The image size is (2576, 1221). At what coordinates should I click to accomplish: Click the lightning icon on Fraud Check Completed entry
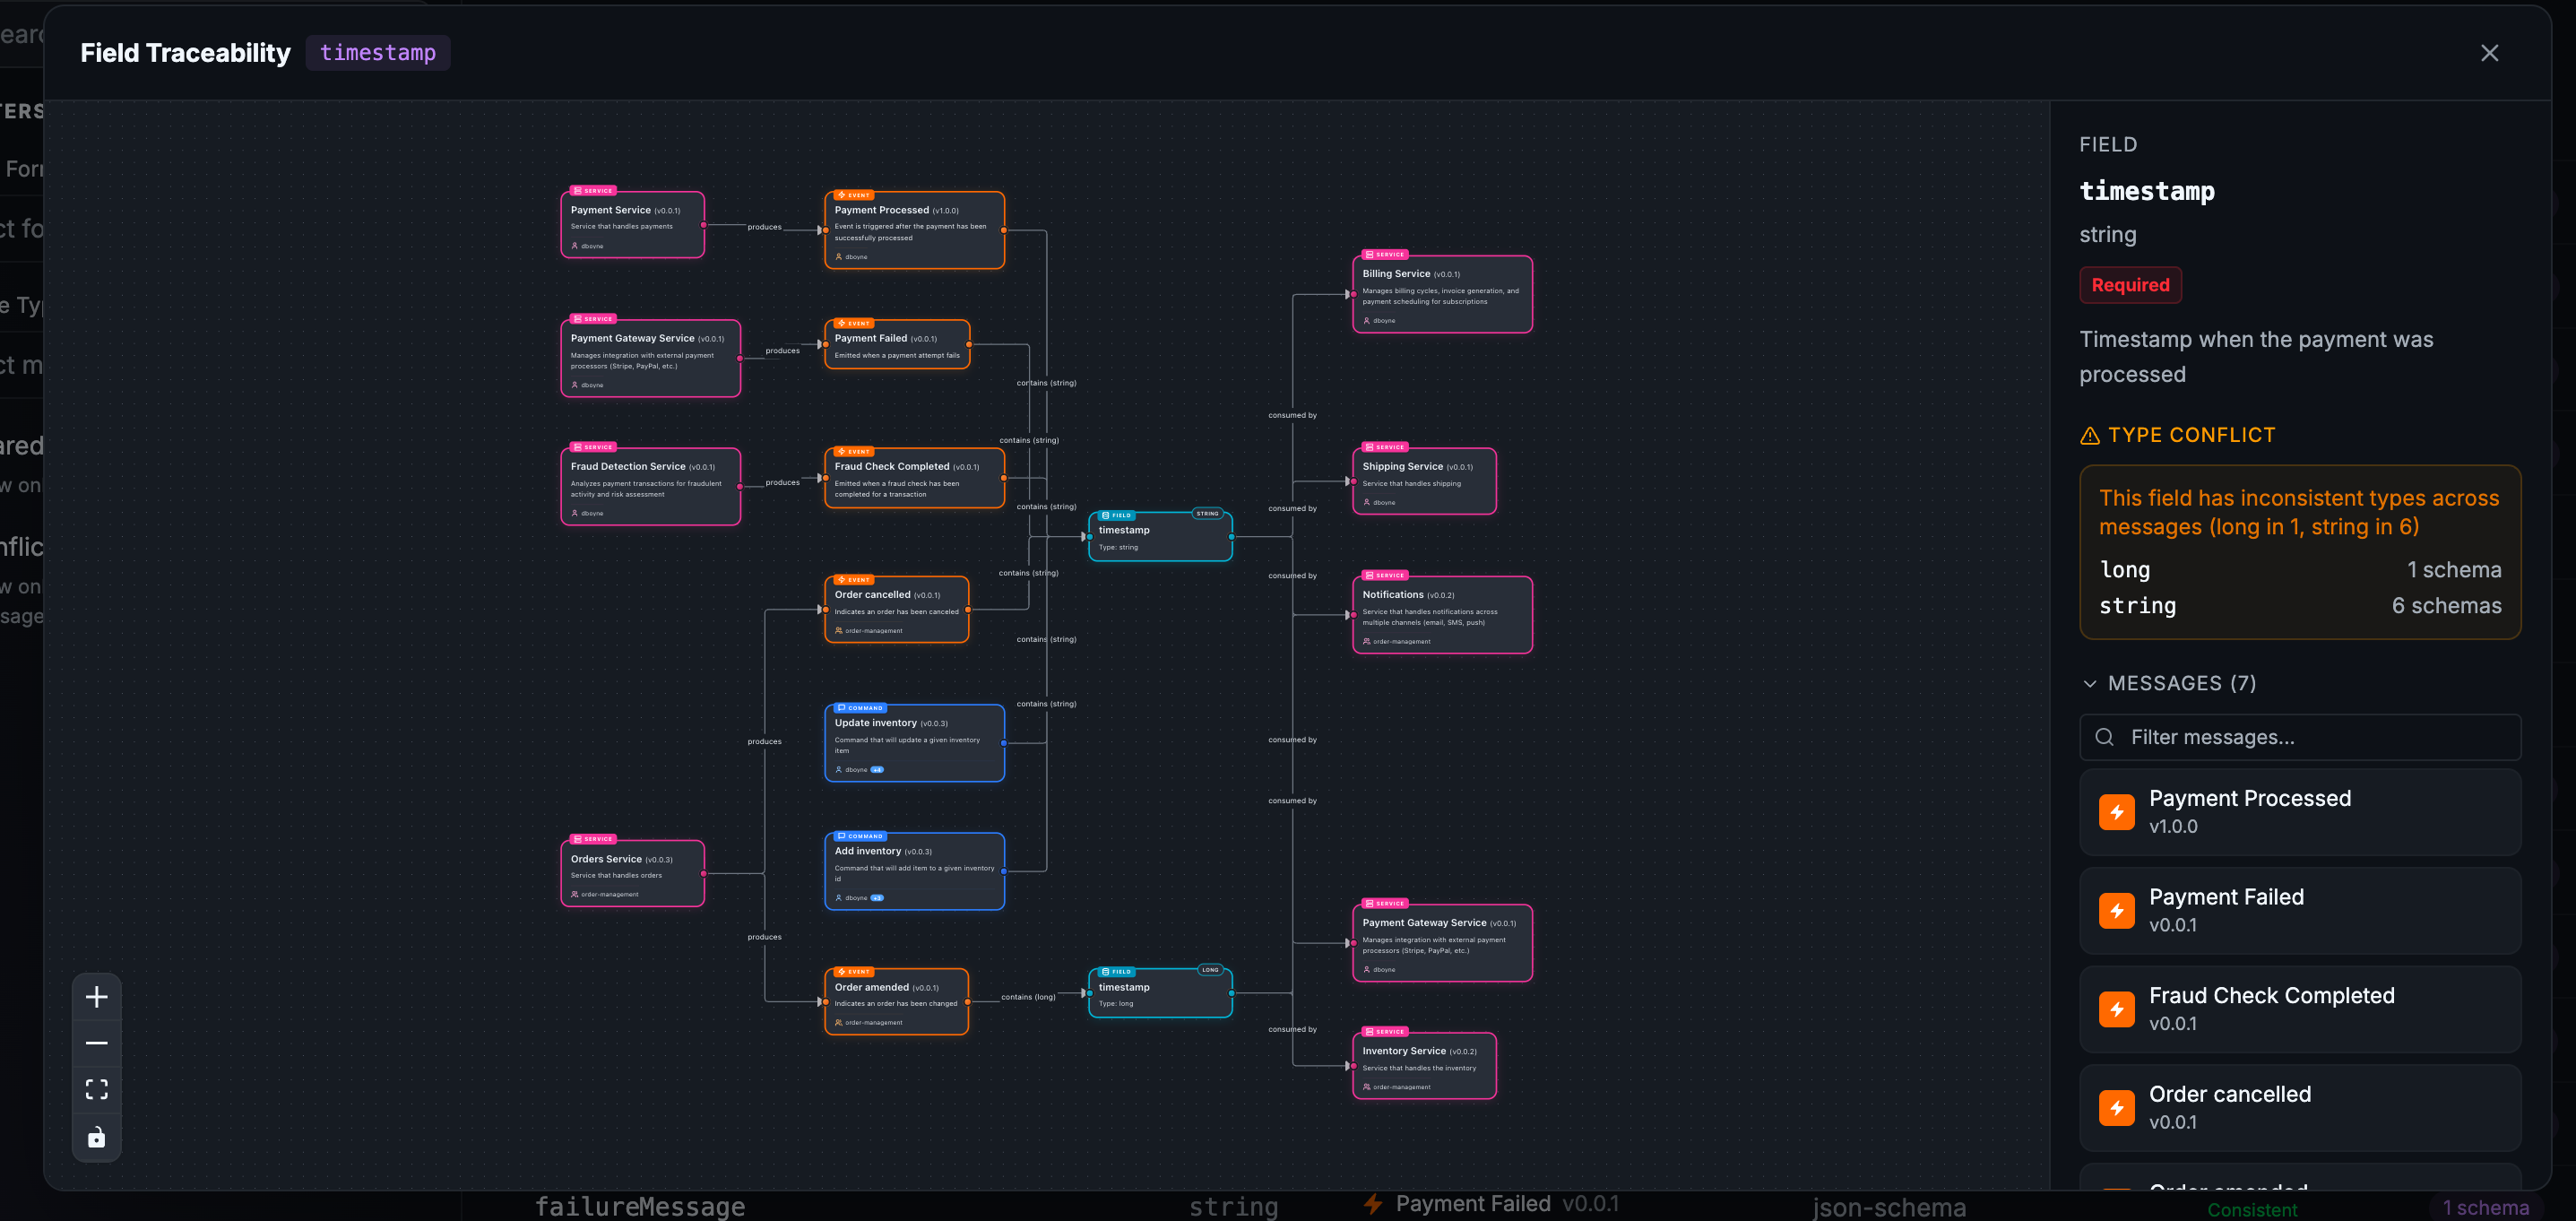(x=2117, y=1009)
